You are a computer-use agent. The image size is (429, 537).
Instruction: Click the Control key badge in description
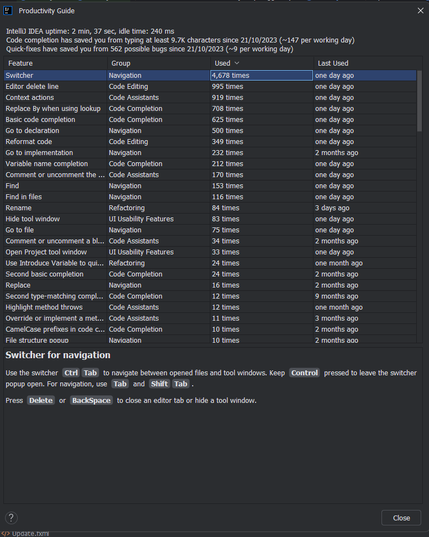[x=304, y=373]
